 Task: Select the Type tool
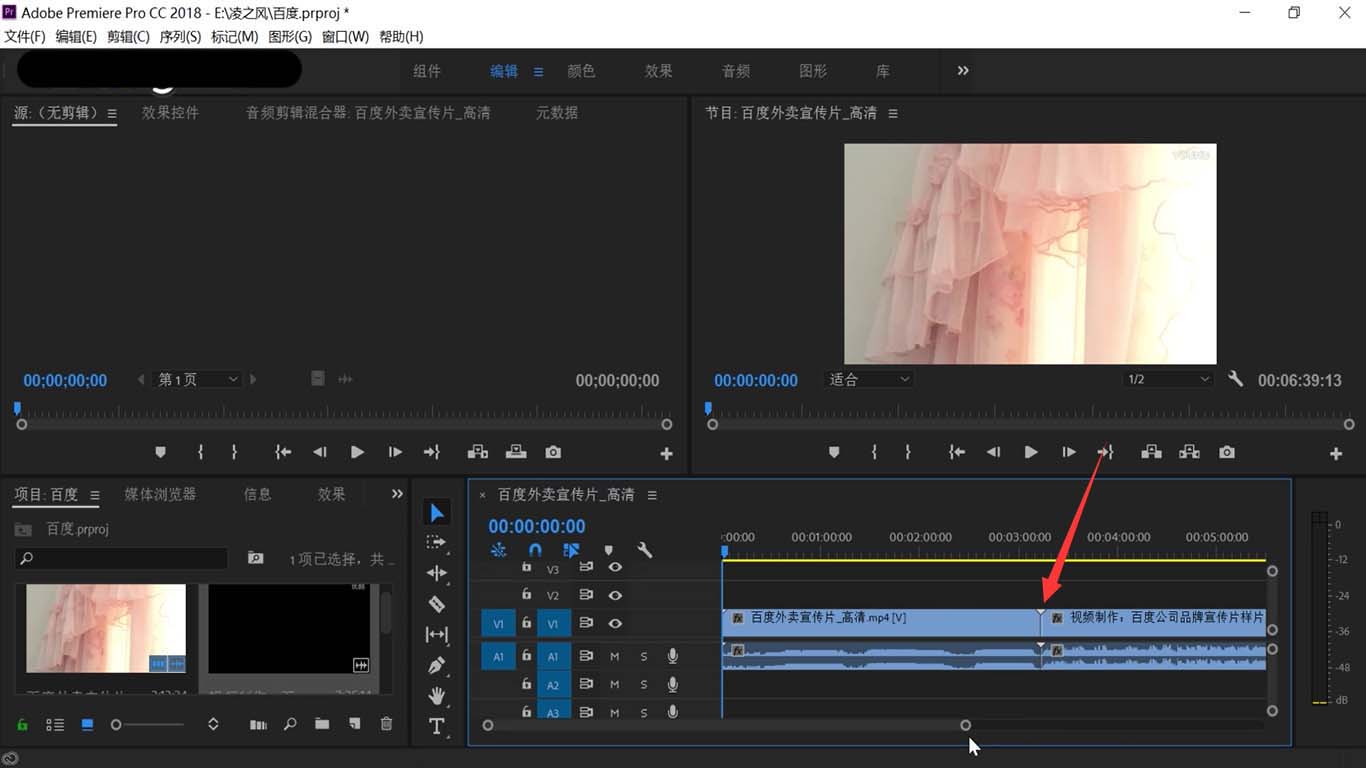[x=436, y=727]
